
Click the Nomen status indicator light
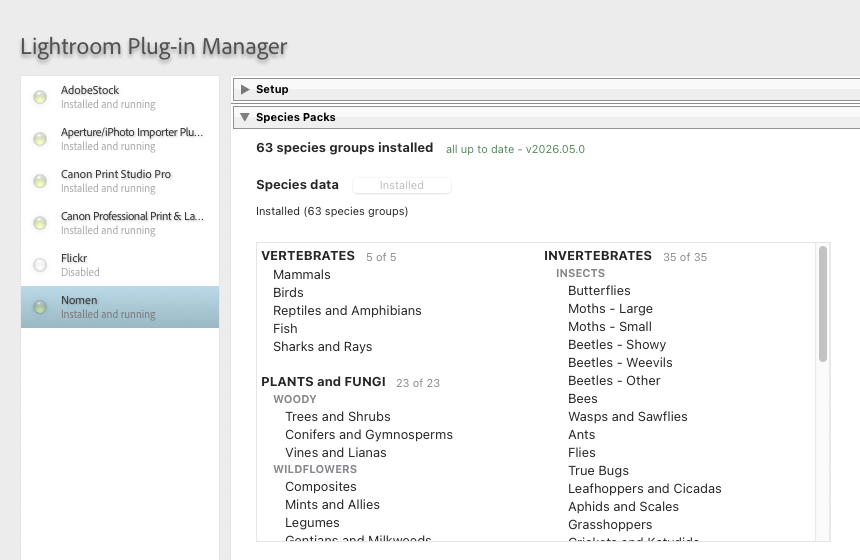pyautogui.click(x=40, y=307)
